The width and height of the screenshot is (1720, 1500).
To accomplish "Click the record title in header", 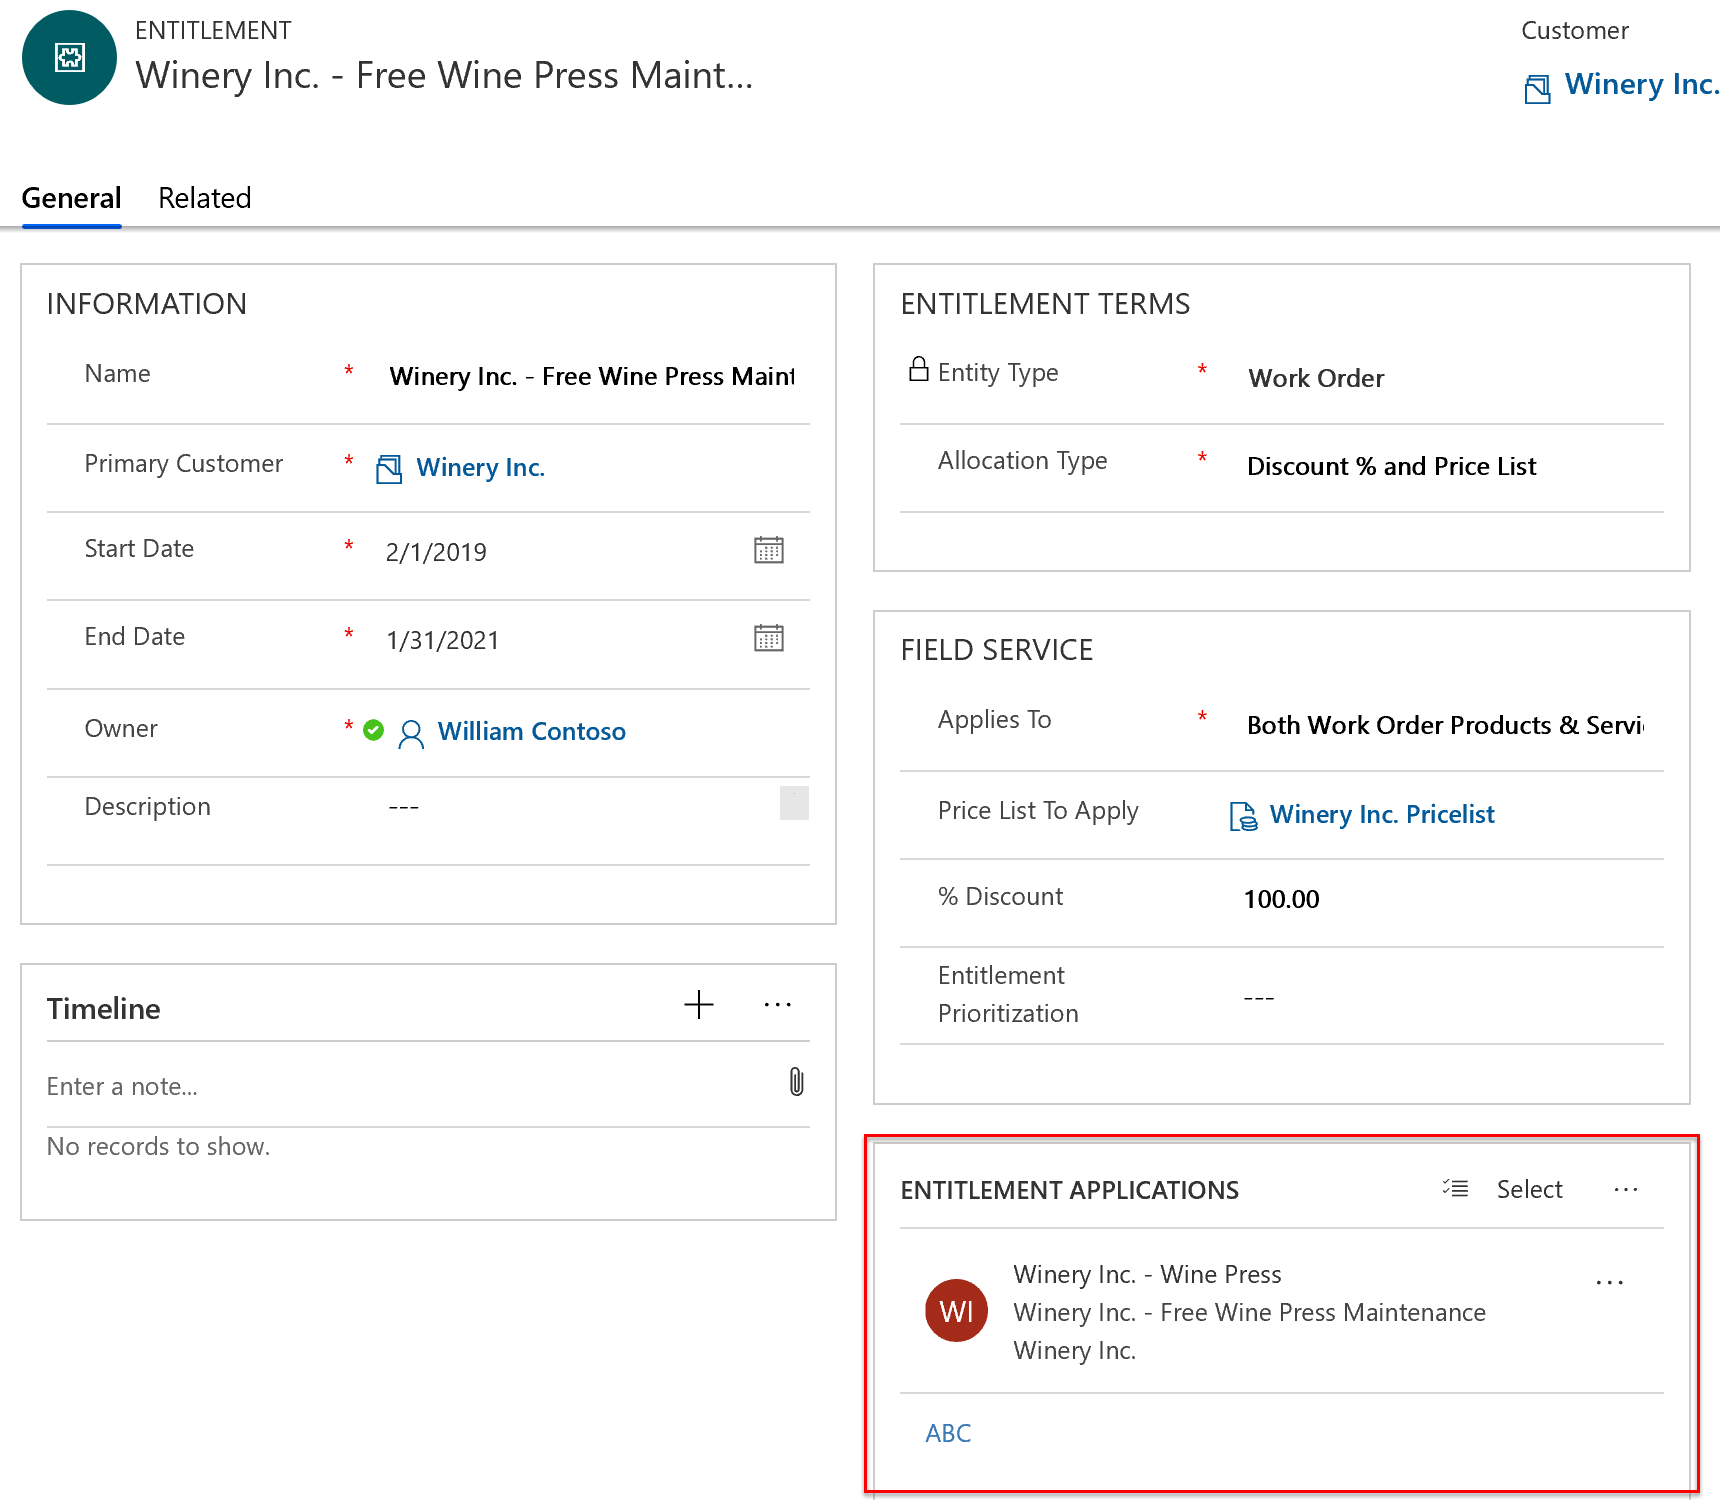I will tap(445, 75).
